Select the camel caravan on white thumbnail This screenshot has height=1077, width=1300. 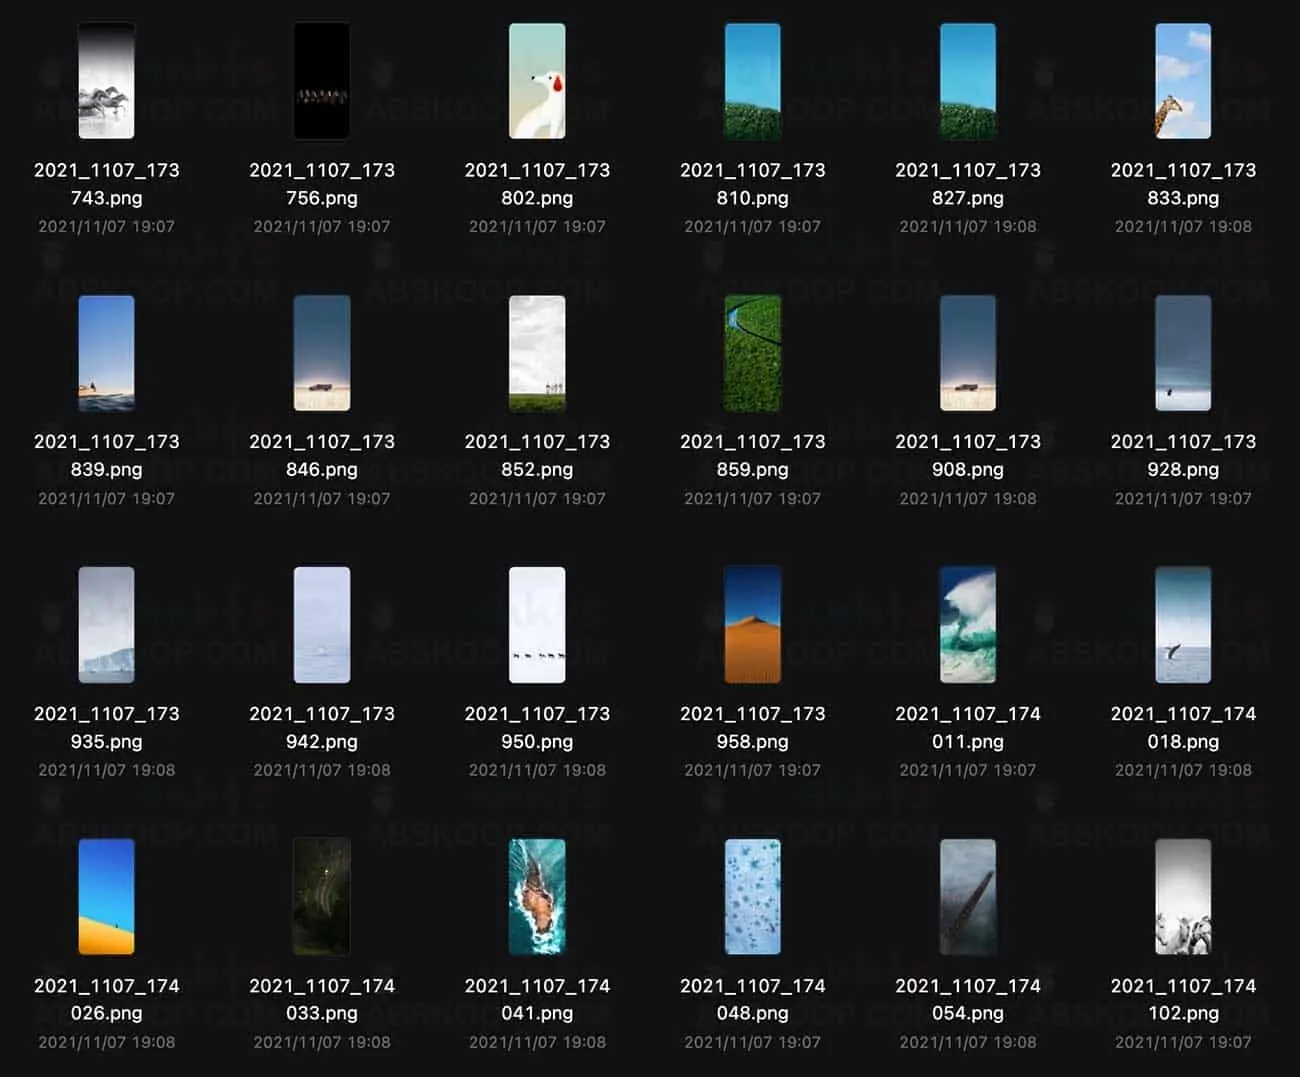pyautogui.click(x=537, y=625)
